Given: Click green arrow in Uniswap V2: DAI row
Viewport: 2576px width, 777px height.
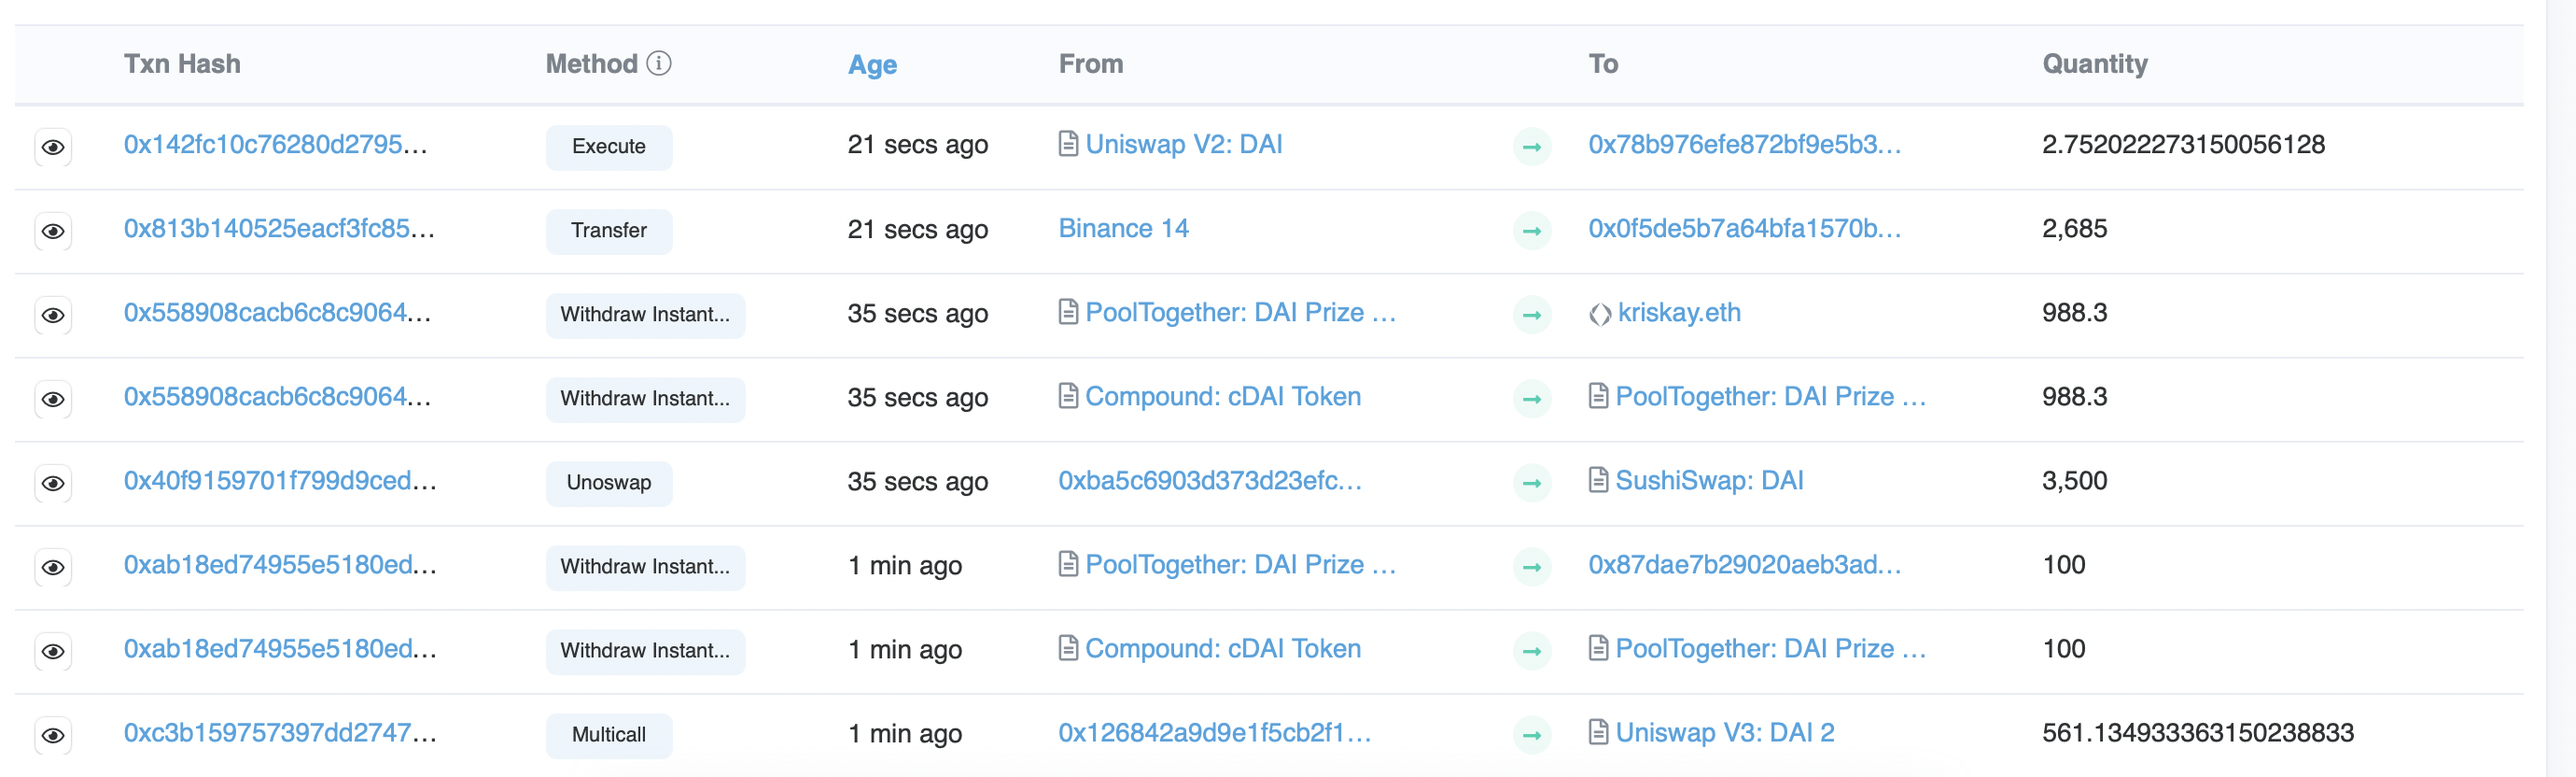Looking at the screenshot, I should point(1531,147).
